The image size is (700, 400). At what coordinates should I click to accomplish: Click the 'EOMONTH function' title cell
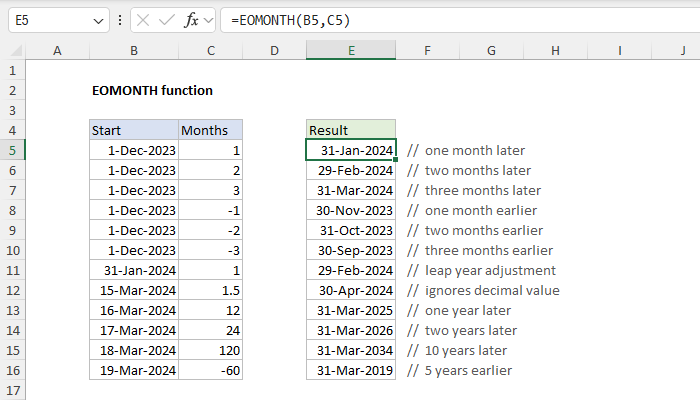click(x=152, y=91)
